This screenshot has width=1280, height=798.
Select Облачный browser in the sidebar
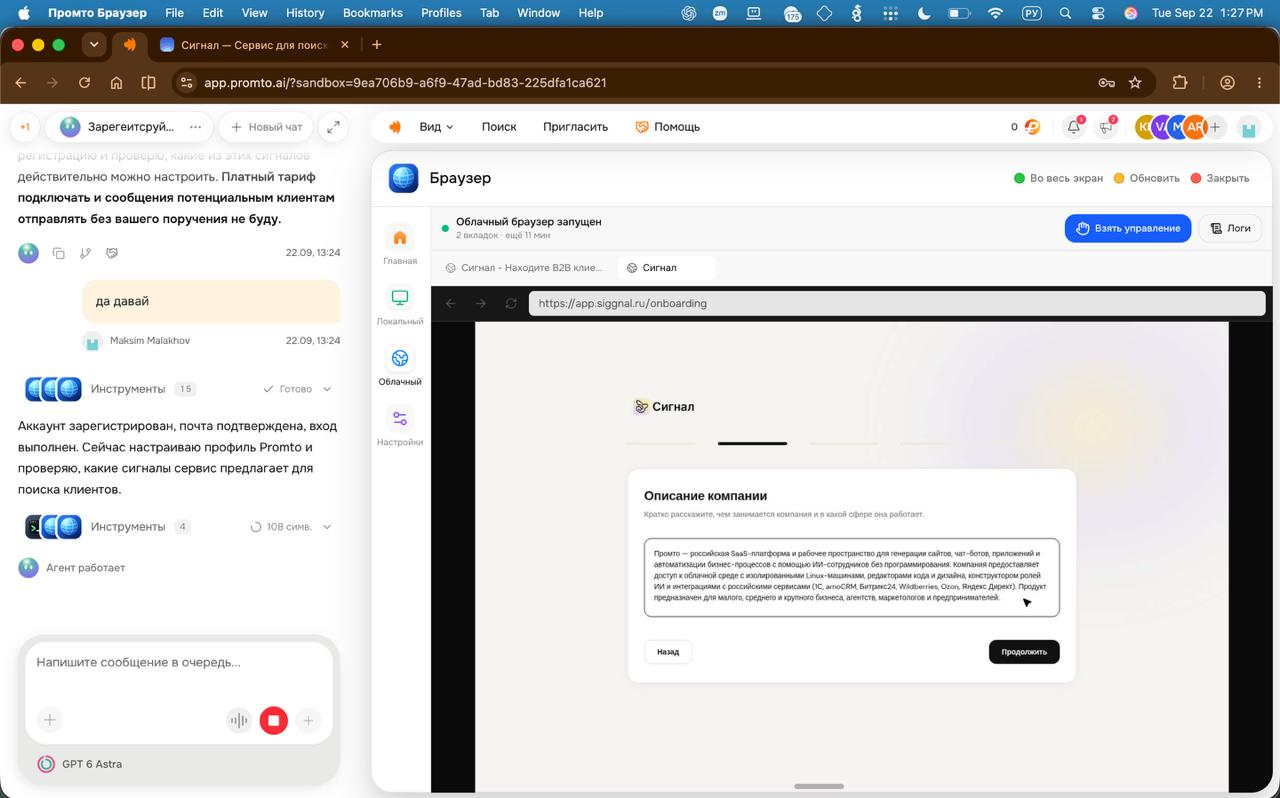point(400,366)
